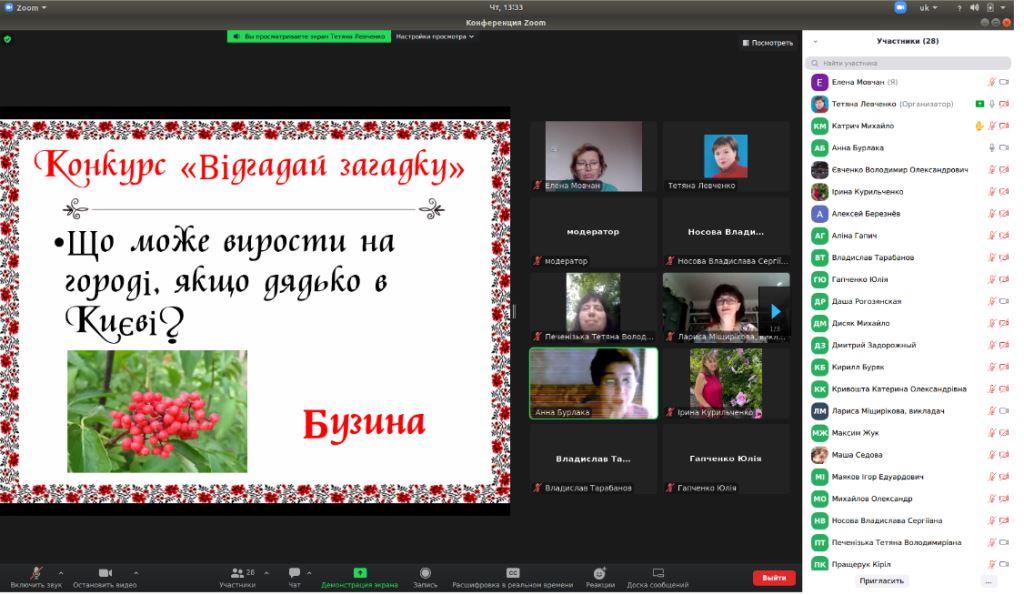Image resolution: width=1024 pixels, height=595 pixels.
Task: Select participant row Дмитрий Задорожный
Action: point(910,345)
